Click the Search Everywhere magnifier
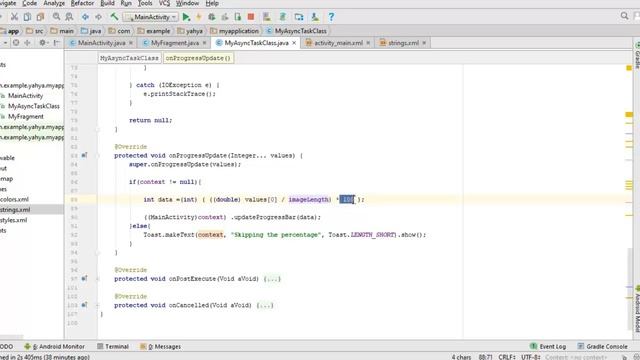 pos(624,16)
